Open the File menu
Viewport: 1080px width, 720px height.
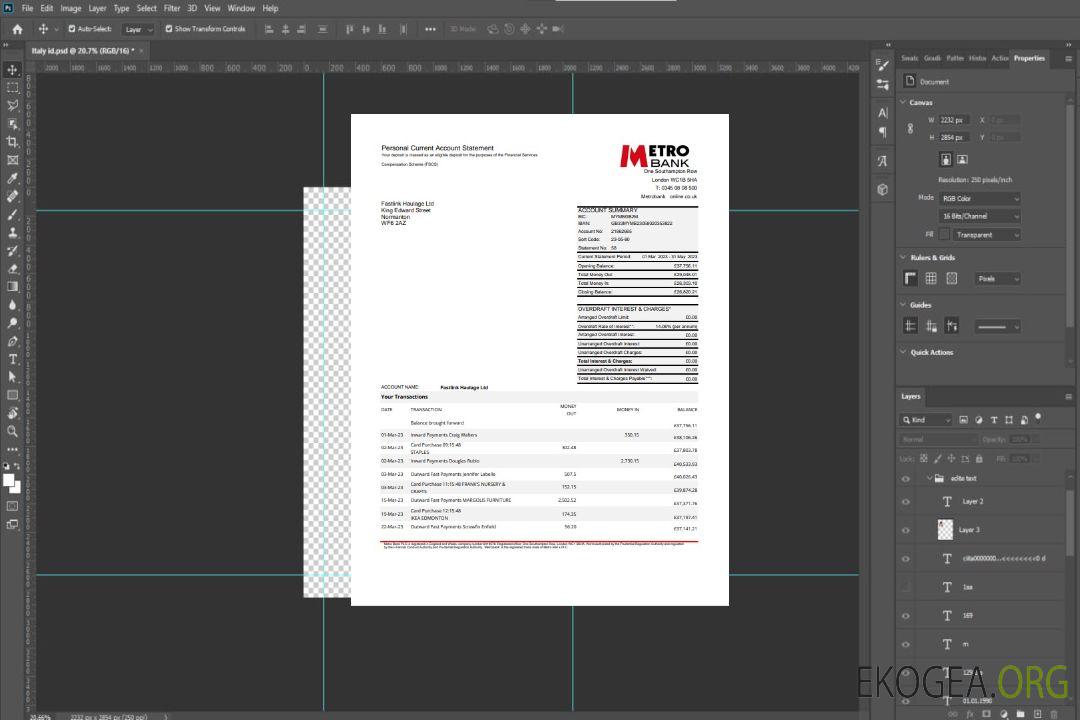click(27, 8)
